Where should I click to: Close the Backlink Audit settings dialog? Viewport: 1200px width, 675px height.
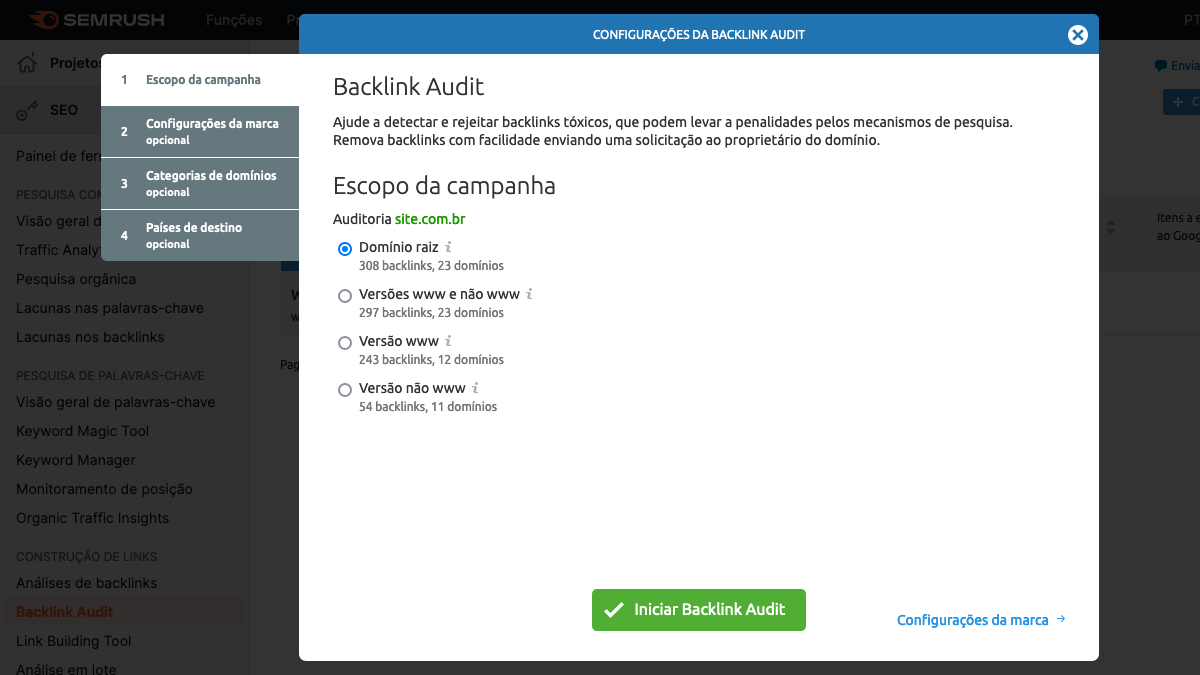[x=1077, y=35]
